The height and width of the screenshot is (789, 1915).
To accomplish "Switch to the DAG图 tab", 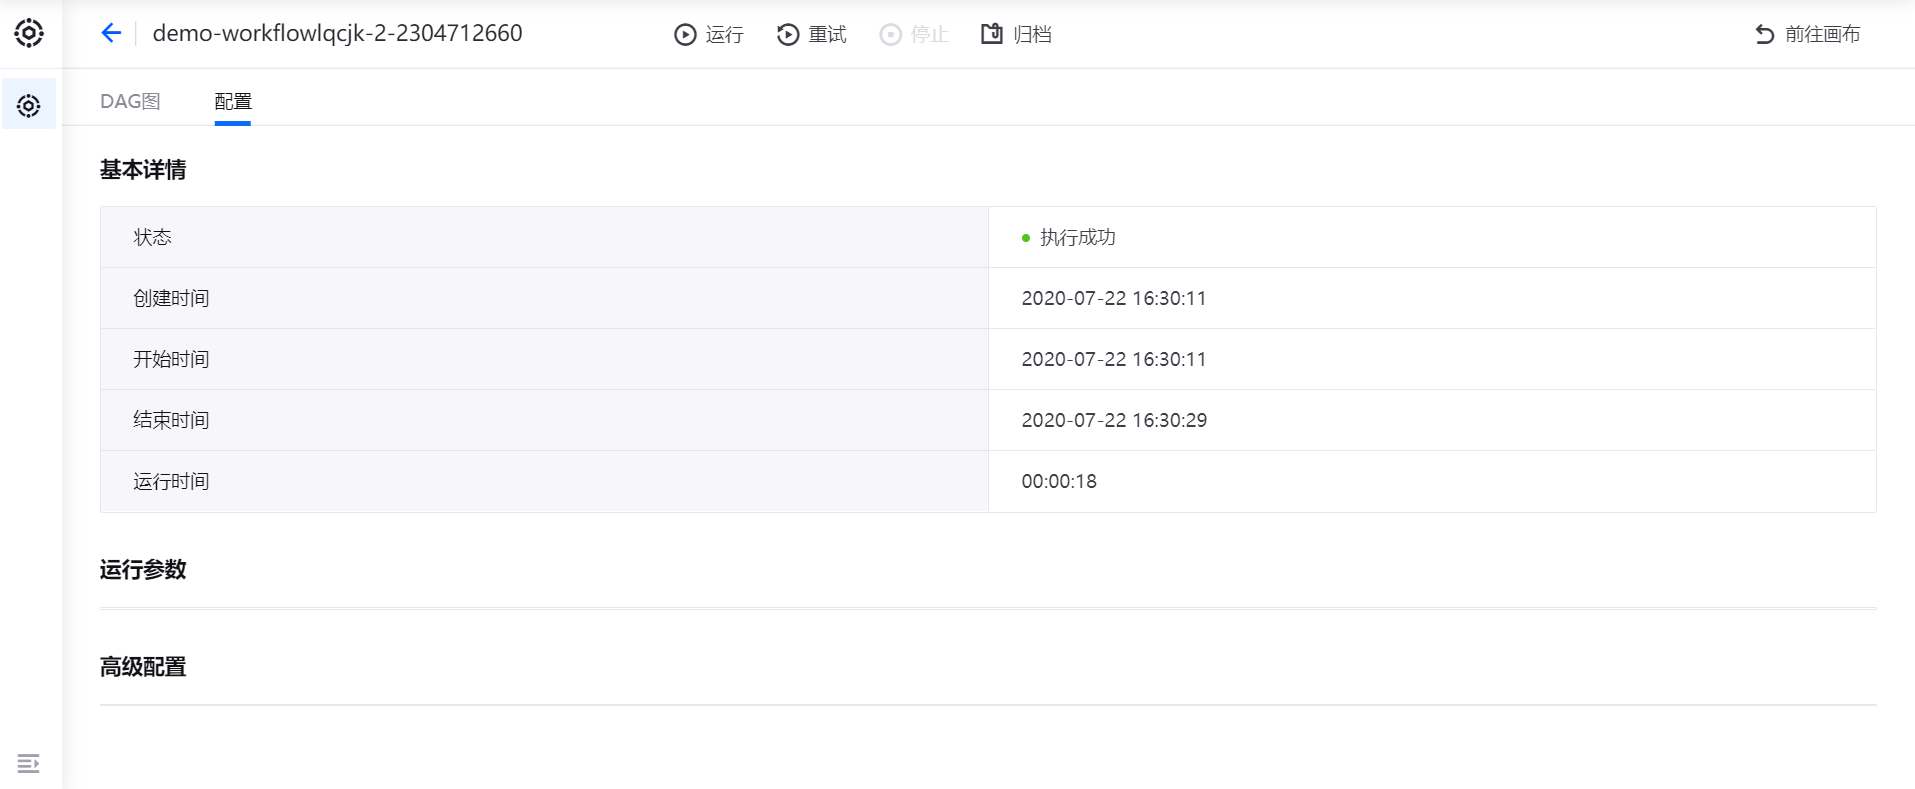I will pyautogui.click(x=130, y=101).
